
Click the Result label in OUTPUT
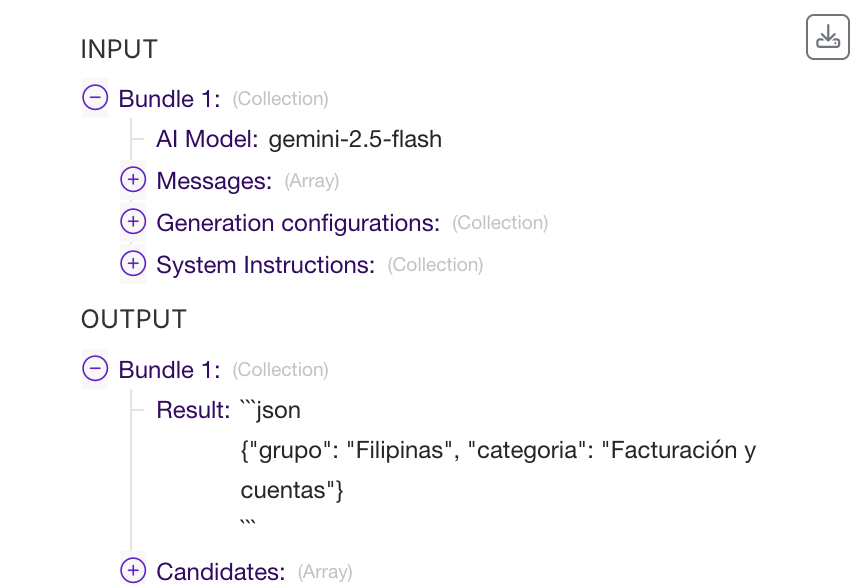click(x=194, y=410)
